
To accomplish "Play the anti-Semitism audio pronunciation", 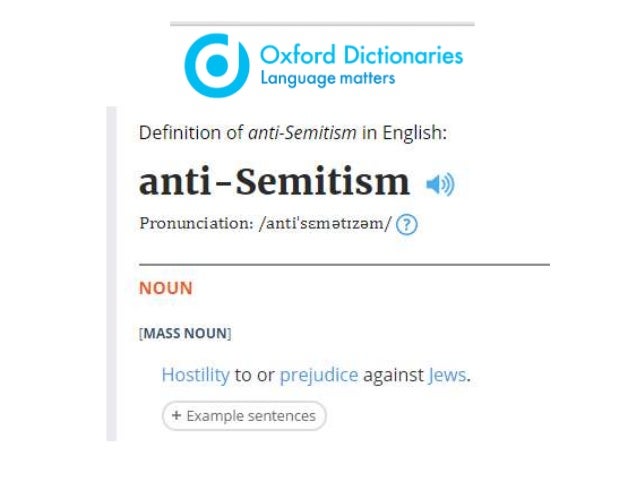I will (440, 185).
